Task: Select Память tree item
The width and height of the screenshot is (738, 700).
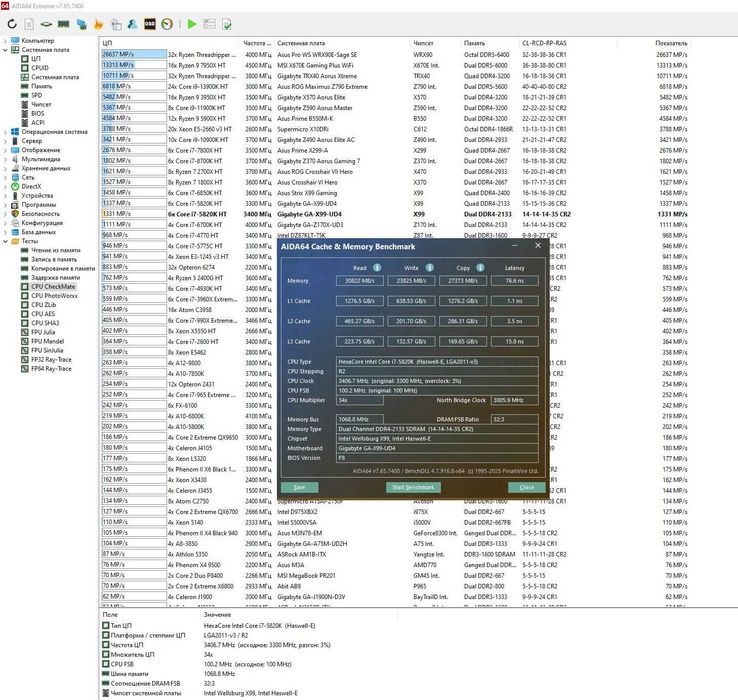Action: [x=41, y=86]
